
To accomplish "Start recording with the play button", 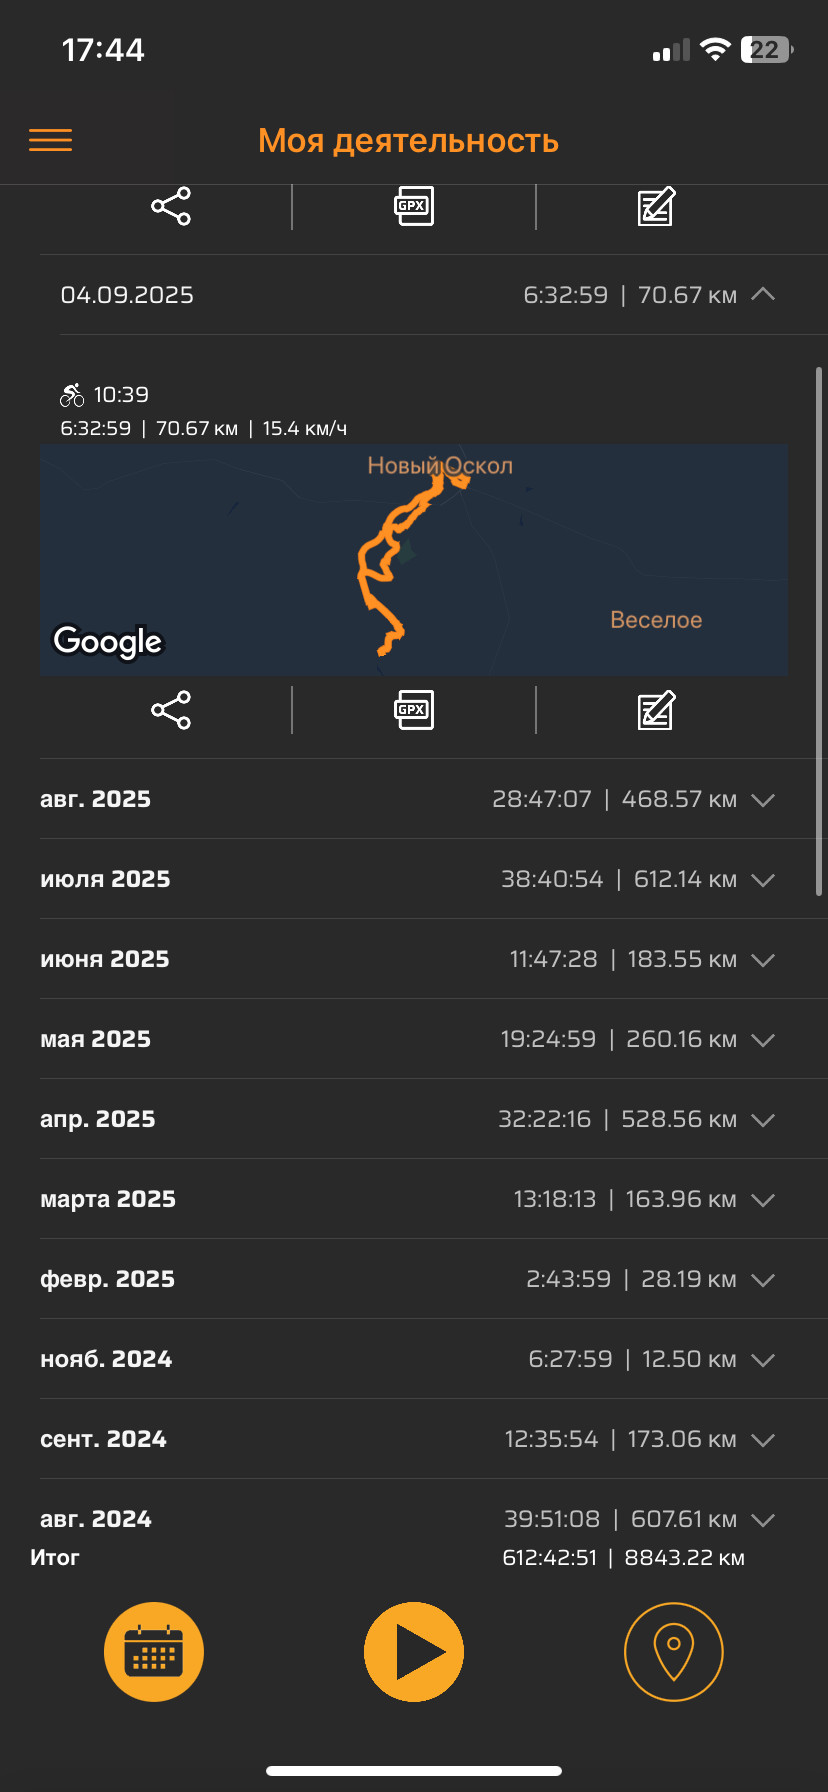I will pos(414,1652).
